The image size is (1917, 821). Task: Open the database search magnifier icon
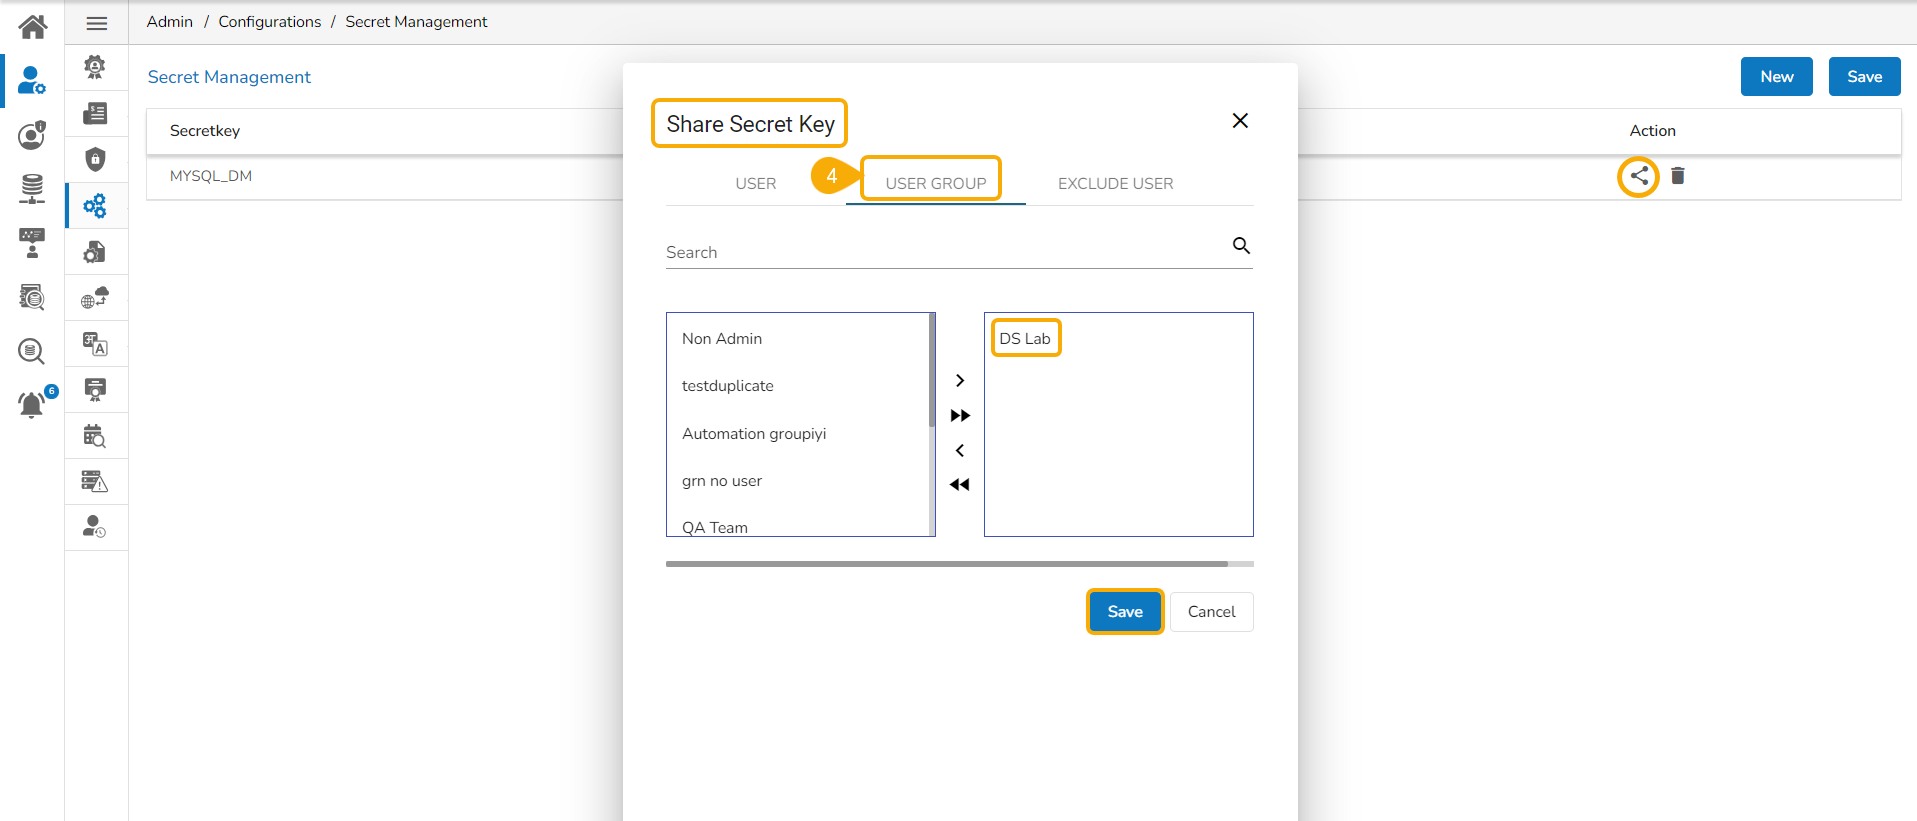[x=32, y=351]
